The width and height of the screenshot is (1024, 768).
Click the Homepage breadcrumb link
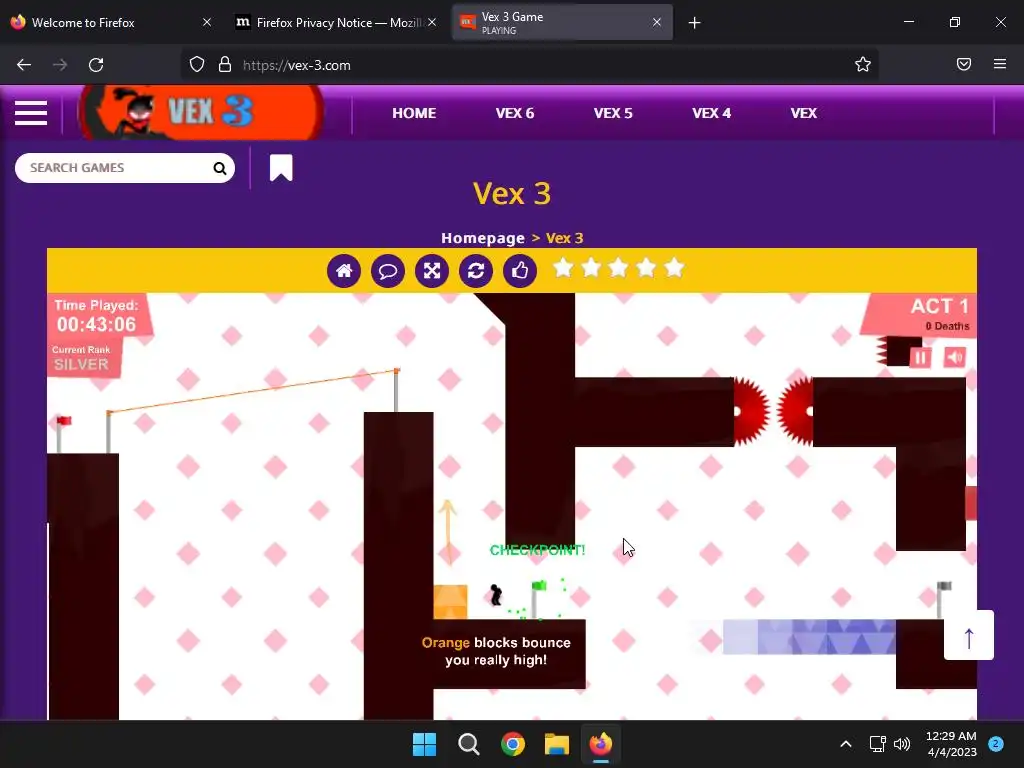click(483, 238)
